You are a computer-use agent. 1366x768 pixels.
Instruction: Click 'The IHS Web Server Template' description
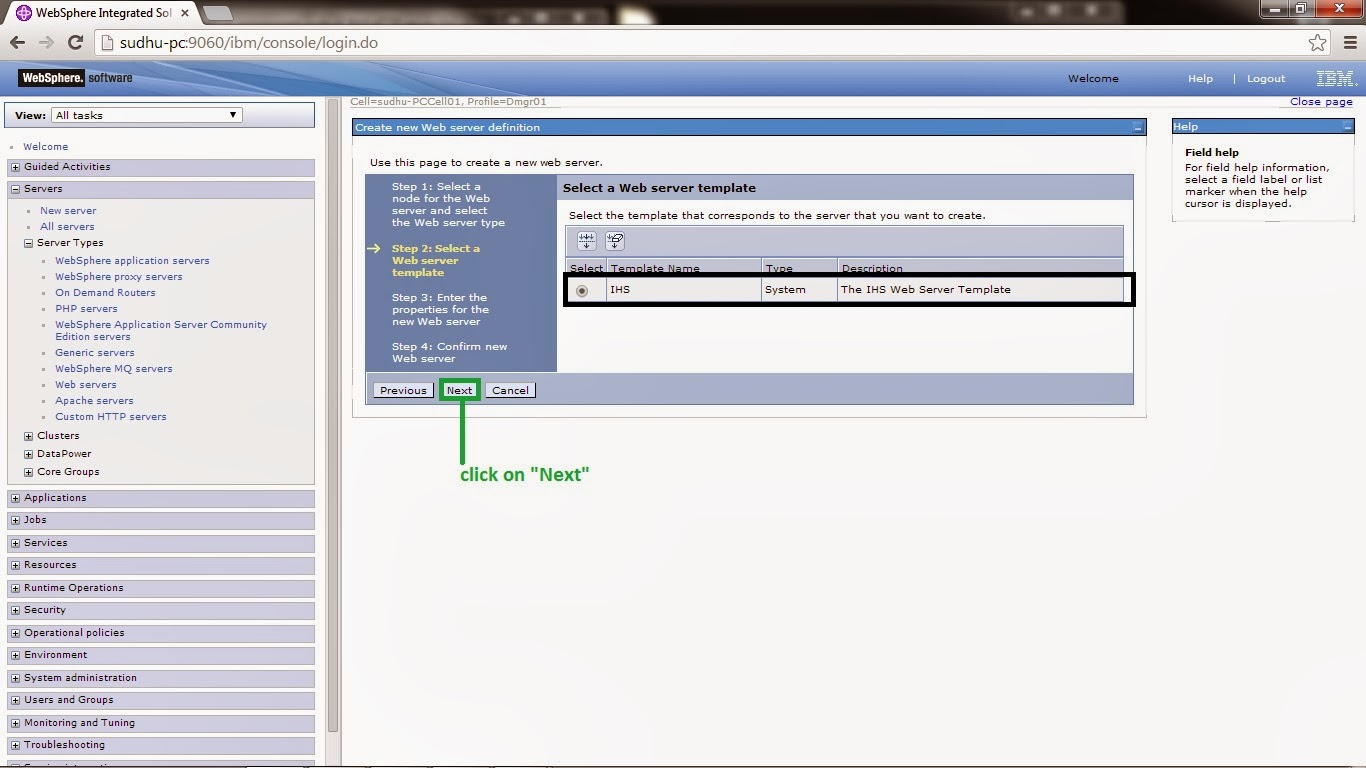pyautogui.click(x=925, y=290)
